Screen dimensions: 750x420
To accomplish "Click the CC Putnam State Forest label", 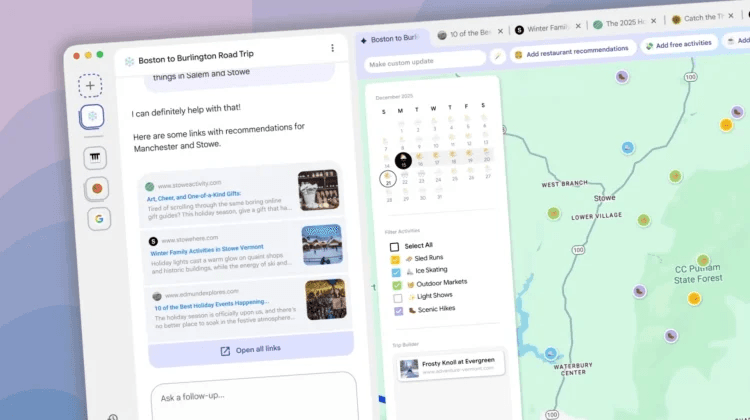I will (698, 274).
